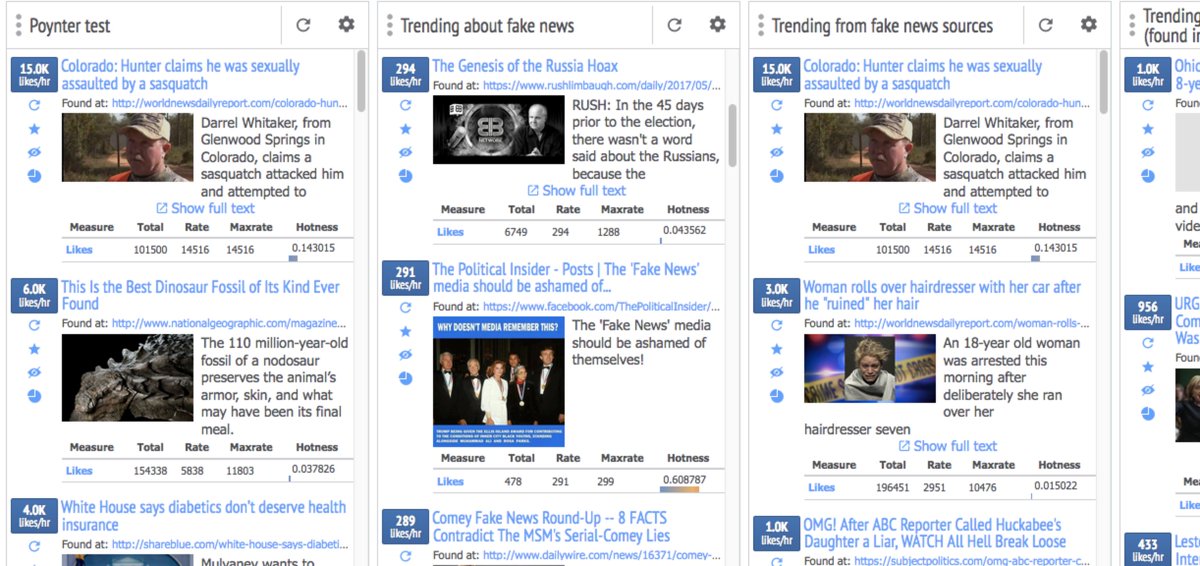Open chart for Genesis of the Russia Hoax

405,176
